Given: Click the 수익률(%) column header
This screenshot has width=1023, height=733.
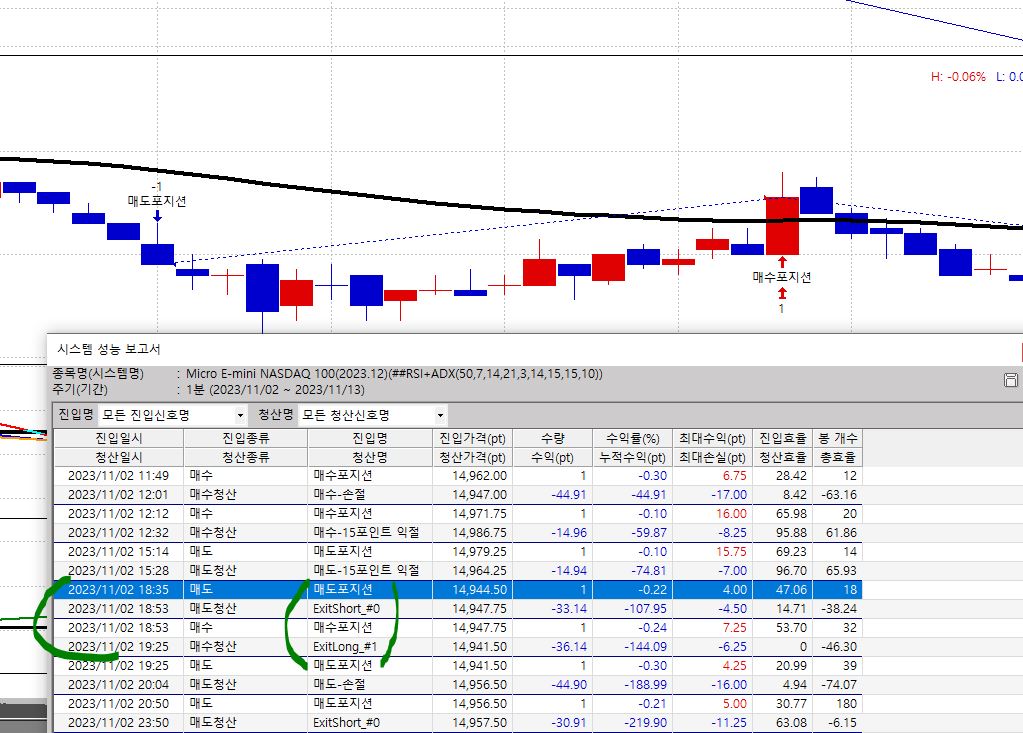Looking at the screenshot, I should click(x=633, y=438).
